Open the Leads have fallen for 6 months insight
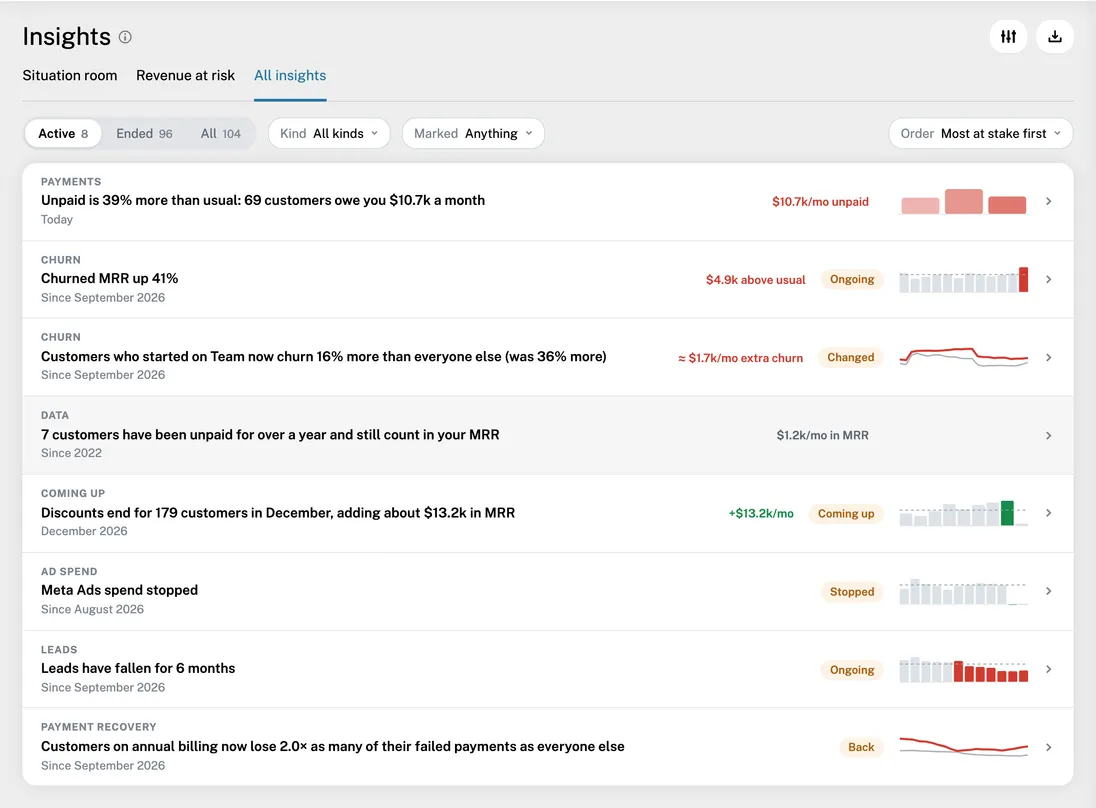 (548, 670)
